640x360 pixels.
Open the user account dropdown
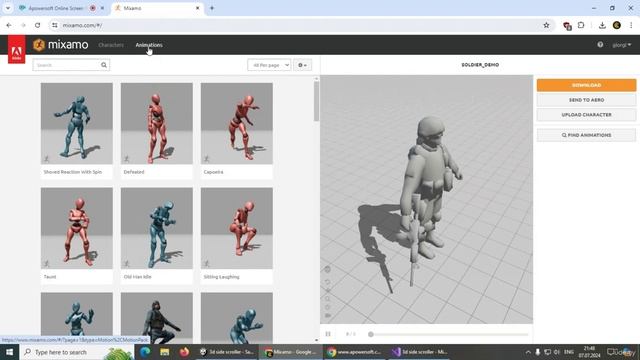click(622, 45)
